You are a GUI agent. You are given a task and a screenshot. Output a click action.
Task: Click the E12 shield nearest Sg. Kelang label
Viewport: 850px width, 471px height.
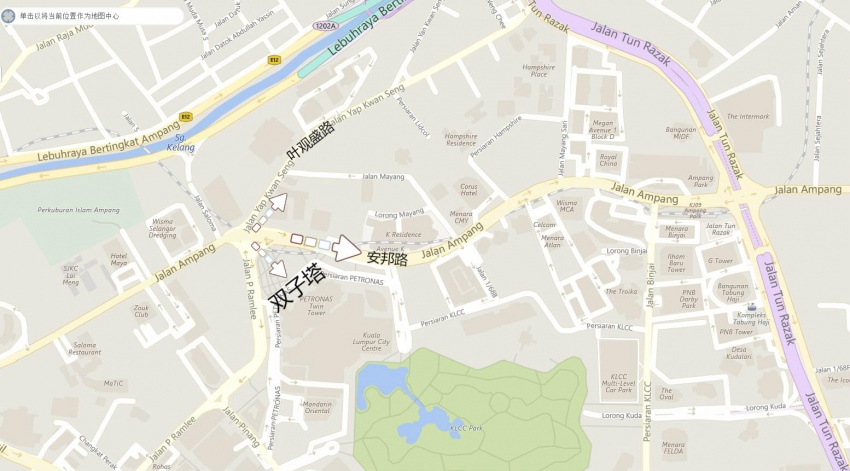(x=186, y=117)
